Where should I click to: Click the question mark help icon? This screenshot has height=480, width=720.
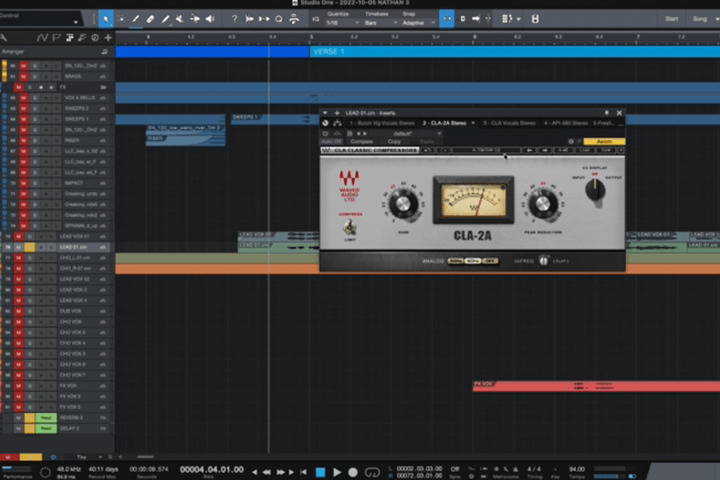(x=234, y=19)
